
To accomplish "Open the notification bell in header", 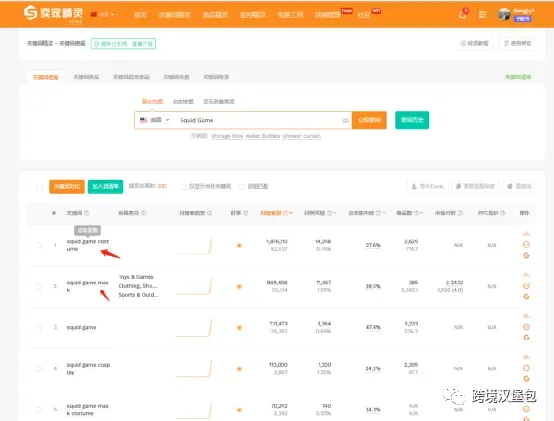I will pyautogui.click(x=462, y=14).
